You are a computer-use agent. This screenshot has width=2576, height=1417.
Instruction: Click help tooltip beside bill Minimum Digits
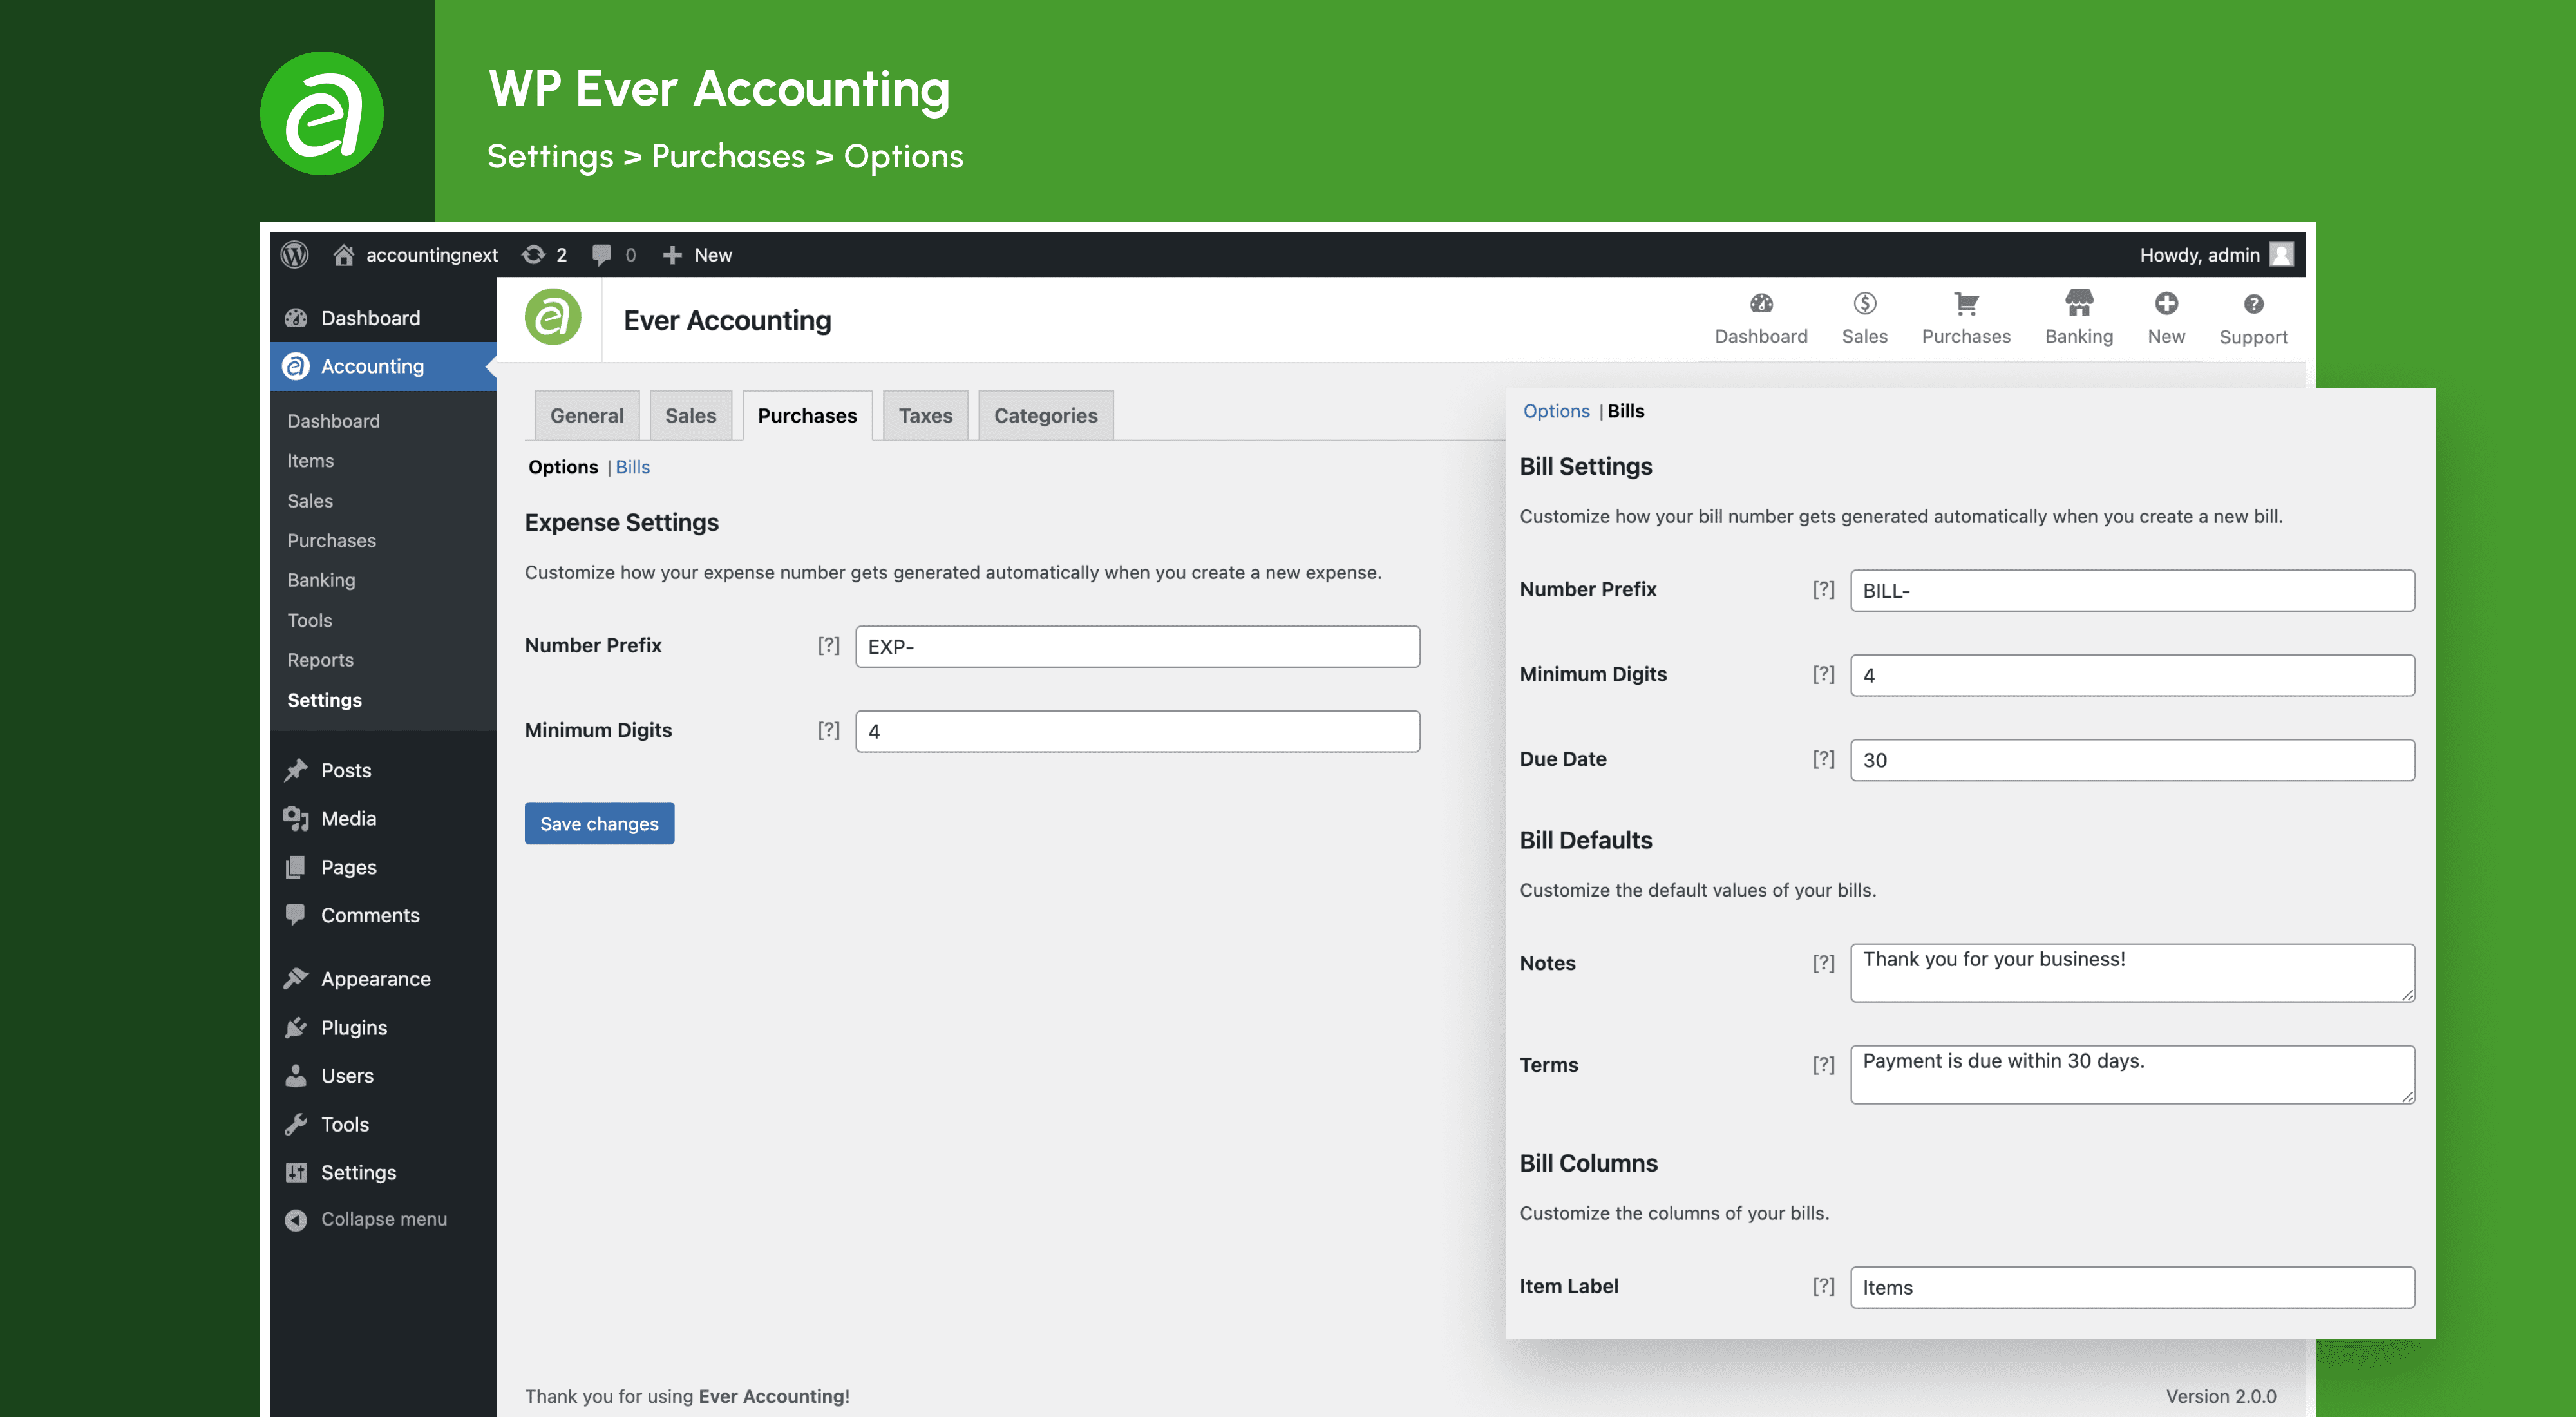[1823, 674]
